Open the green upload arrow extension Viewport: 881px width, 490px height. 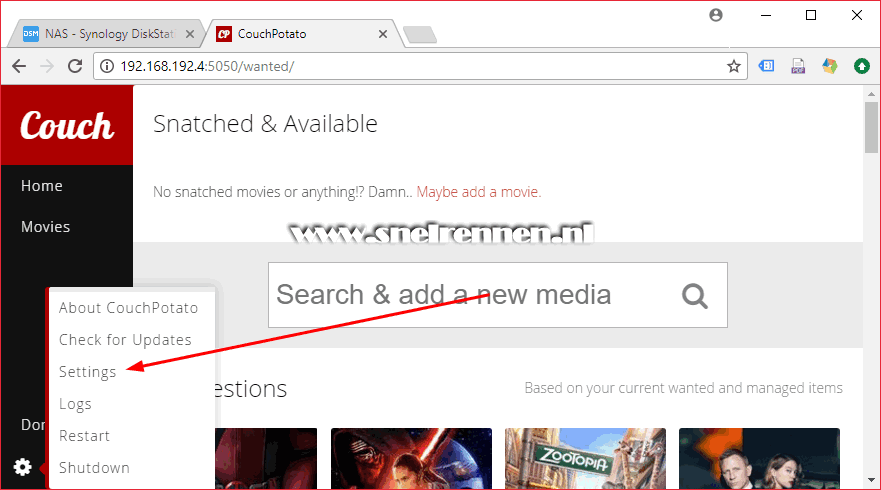[861, 66]
